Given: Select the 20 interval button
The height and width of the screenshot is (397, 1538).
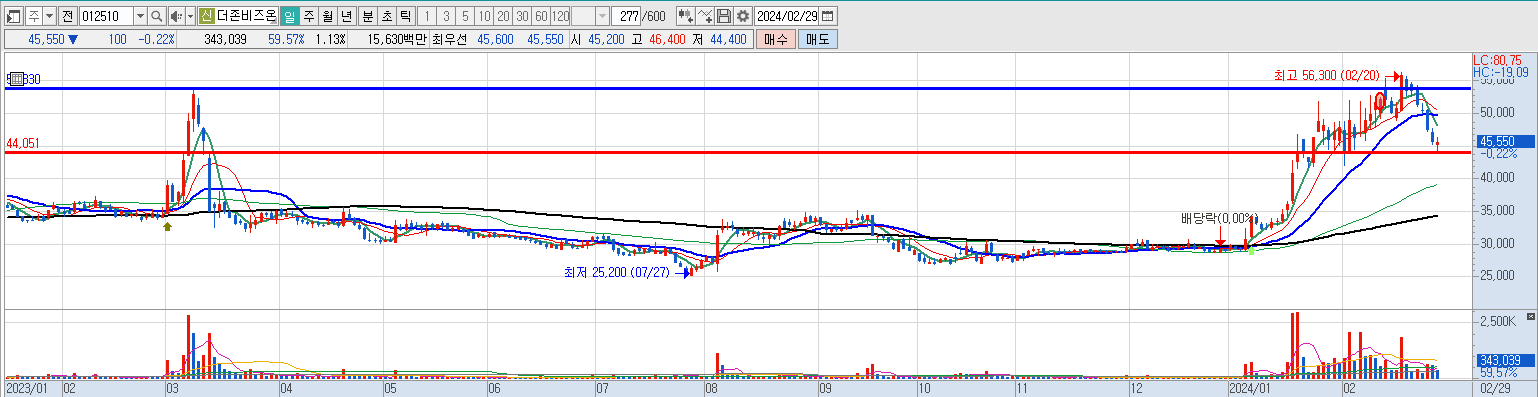Looking at the screenshot, I should tap(502, 16).
